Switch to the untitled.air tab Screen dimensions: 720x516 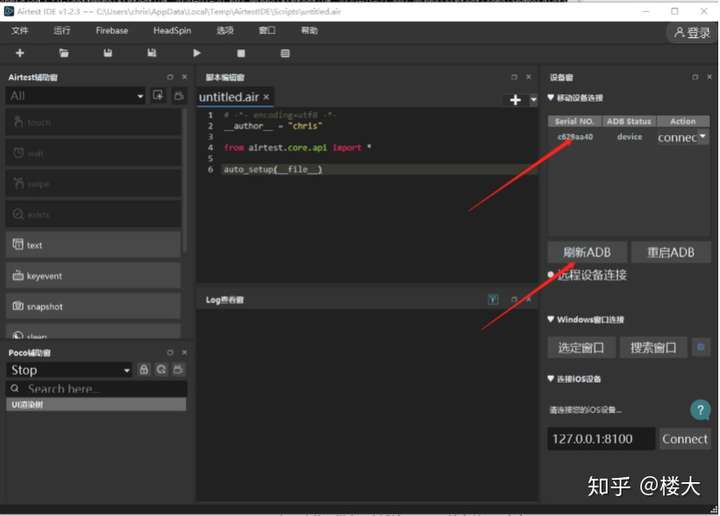click(229, 97)
